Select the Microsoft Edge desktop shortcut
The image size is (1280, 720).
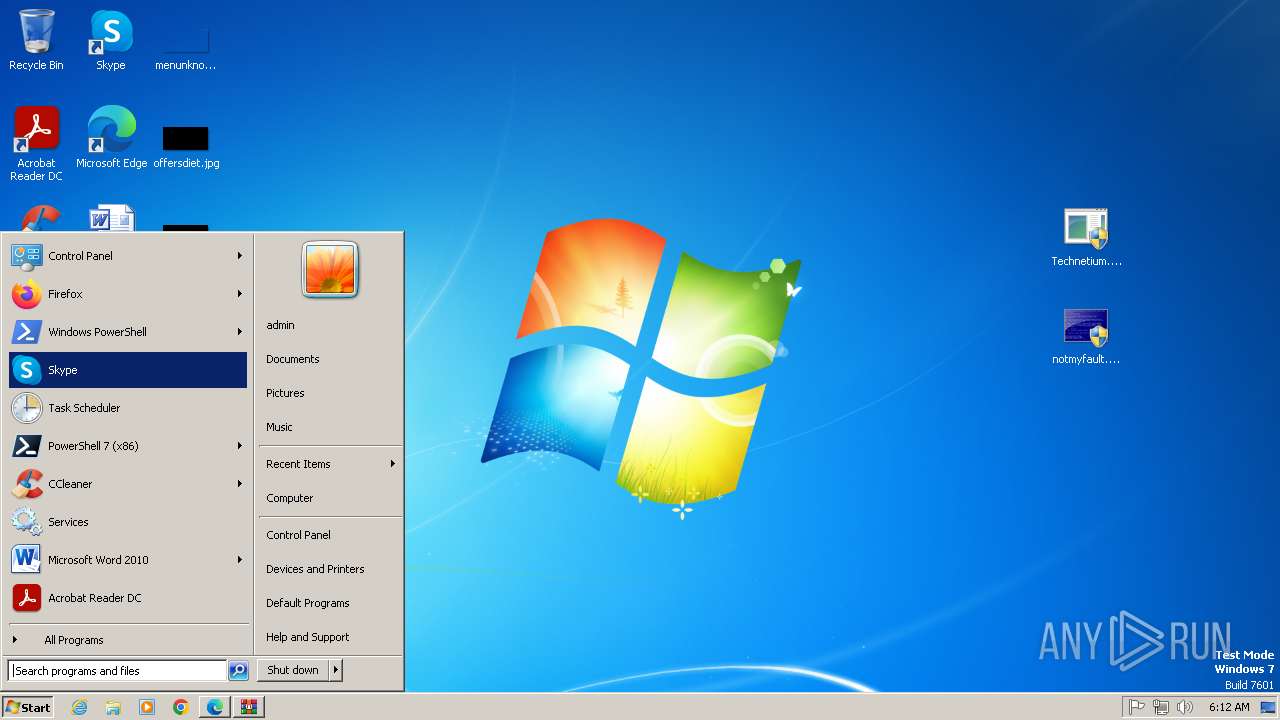tap(111, 137)
